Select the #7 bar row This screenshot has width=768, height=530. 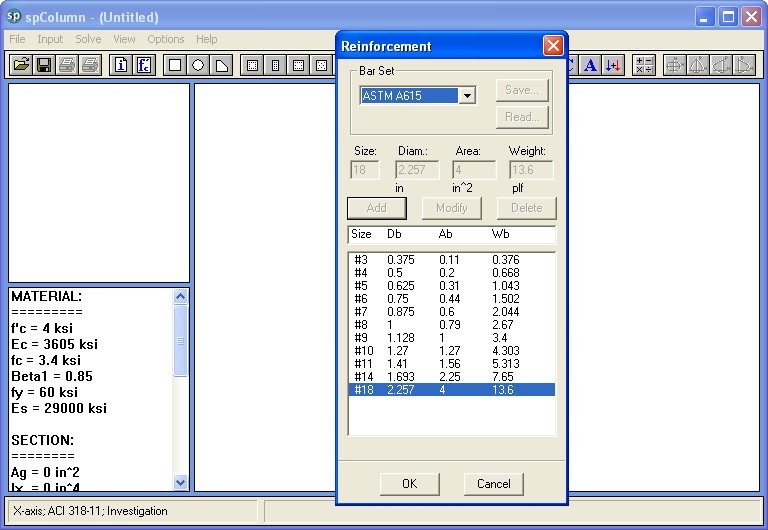(x=452, y=312)
